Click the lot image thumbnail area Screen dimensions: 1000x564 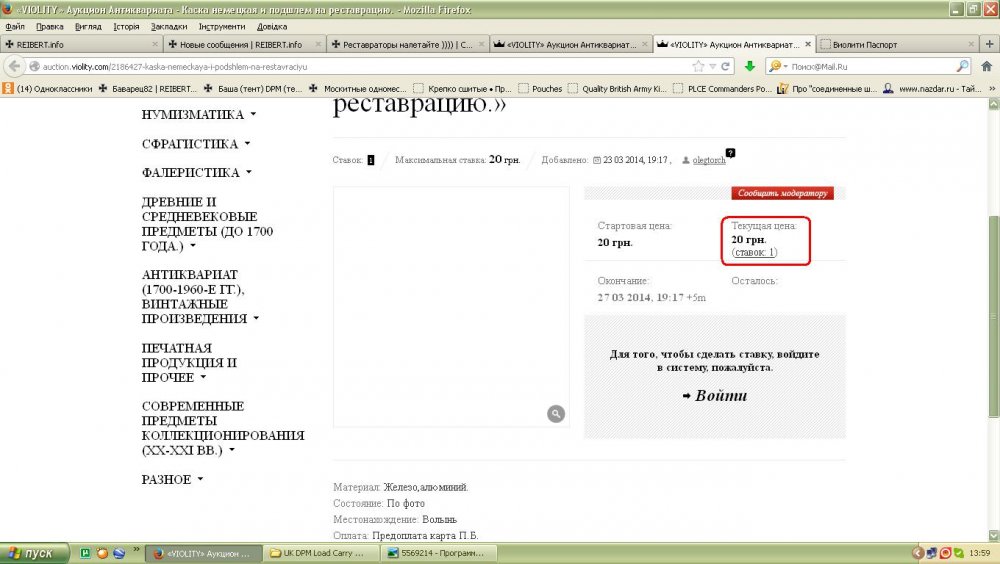451,307
